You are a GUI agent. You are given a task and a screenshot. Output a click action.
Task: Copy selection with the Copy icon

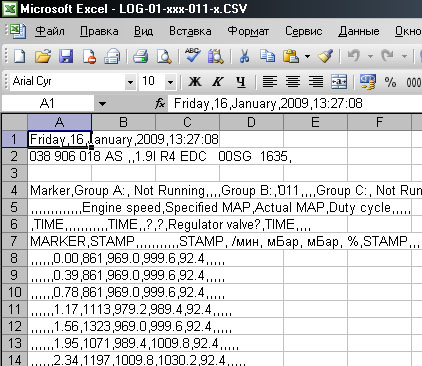tap(267, 56)
